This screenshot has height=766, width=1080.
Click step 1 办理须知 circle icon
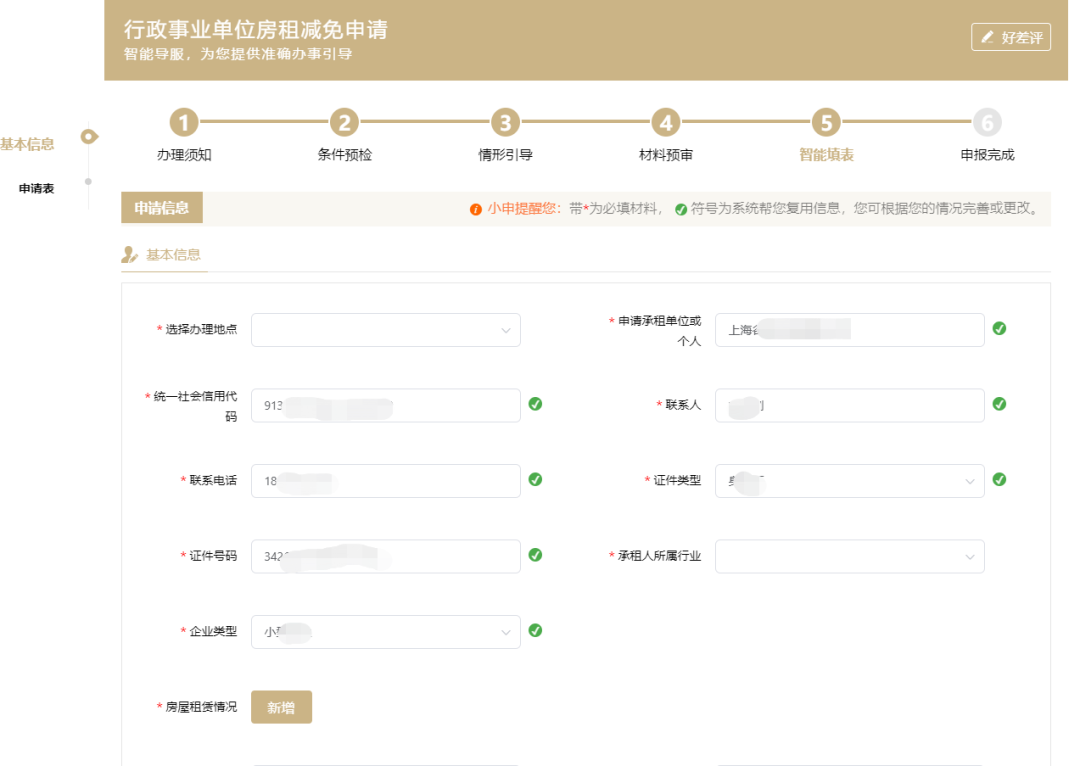click(183, 123)
